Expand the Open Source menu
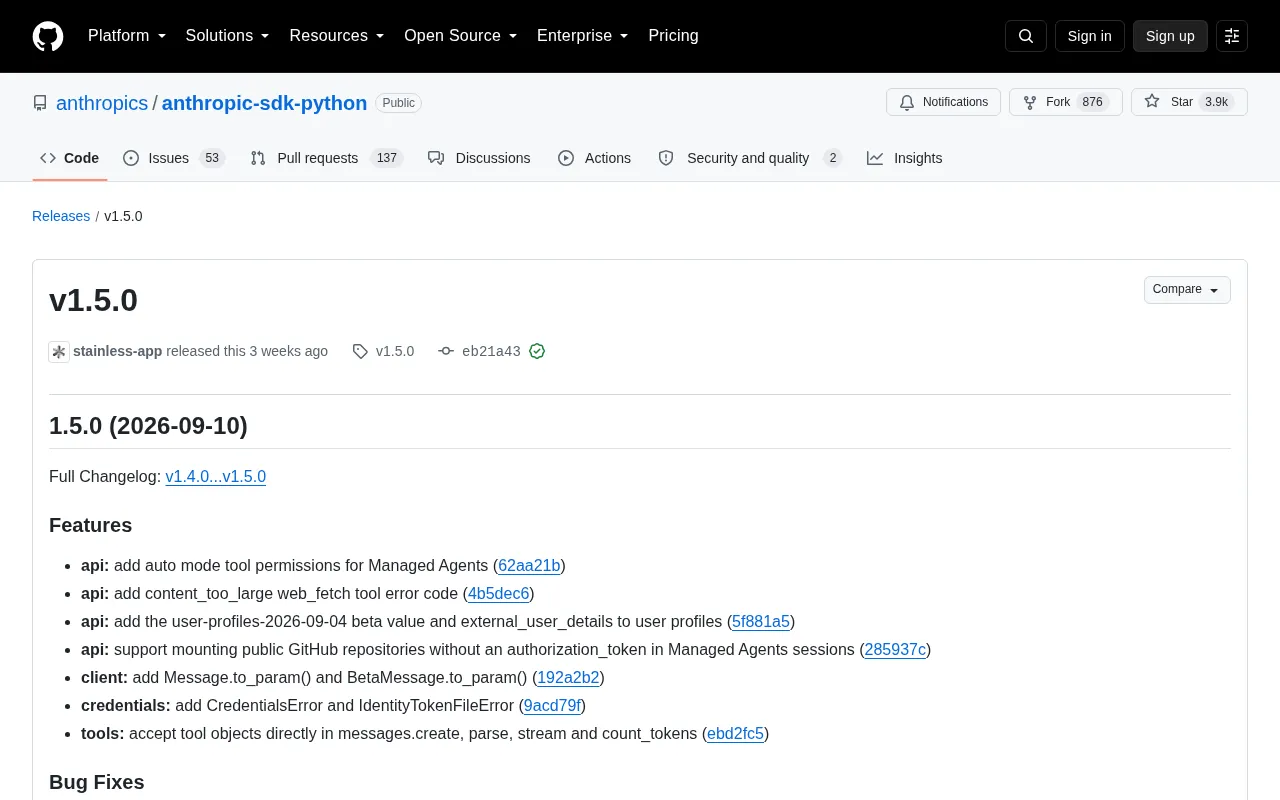This screenshot has height=800, width=1280. pos(461,36)
